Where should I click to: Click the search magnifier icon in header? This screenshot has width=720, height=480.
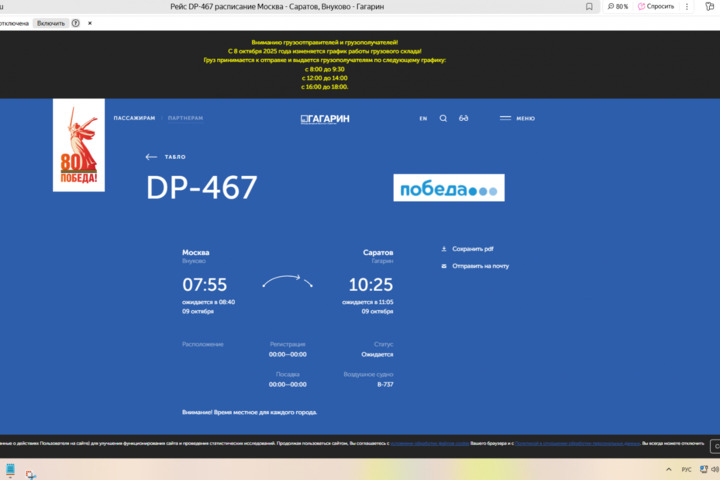coord(443,118)
